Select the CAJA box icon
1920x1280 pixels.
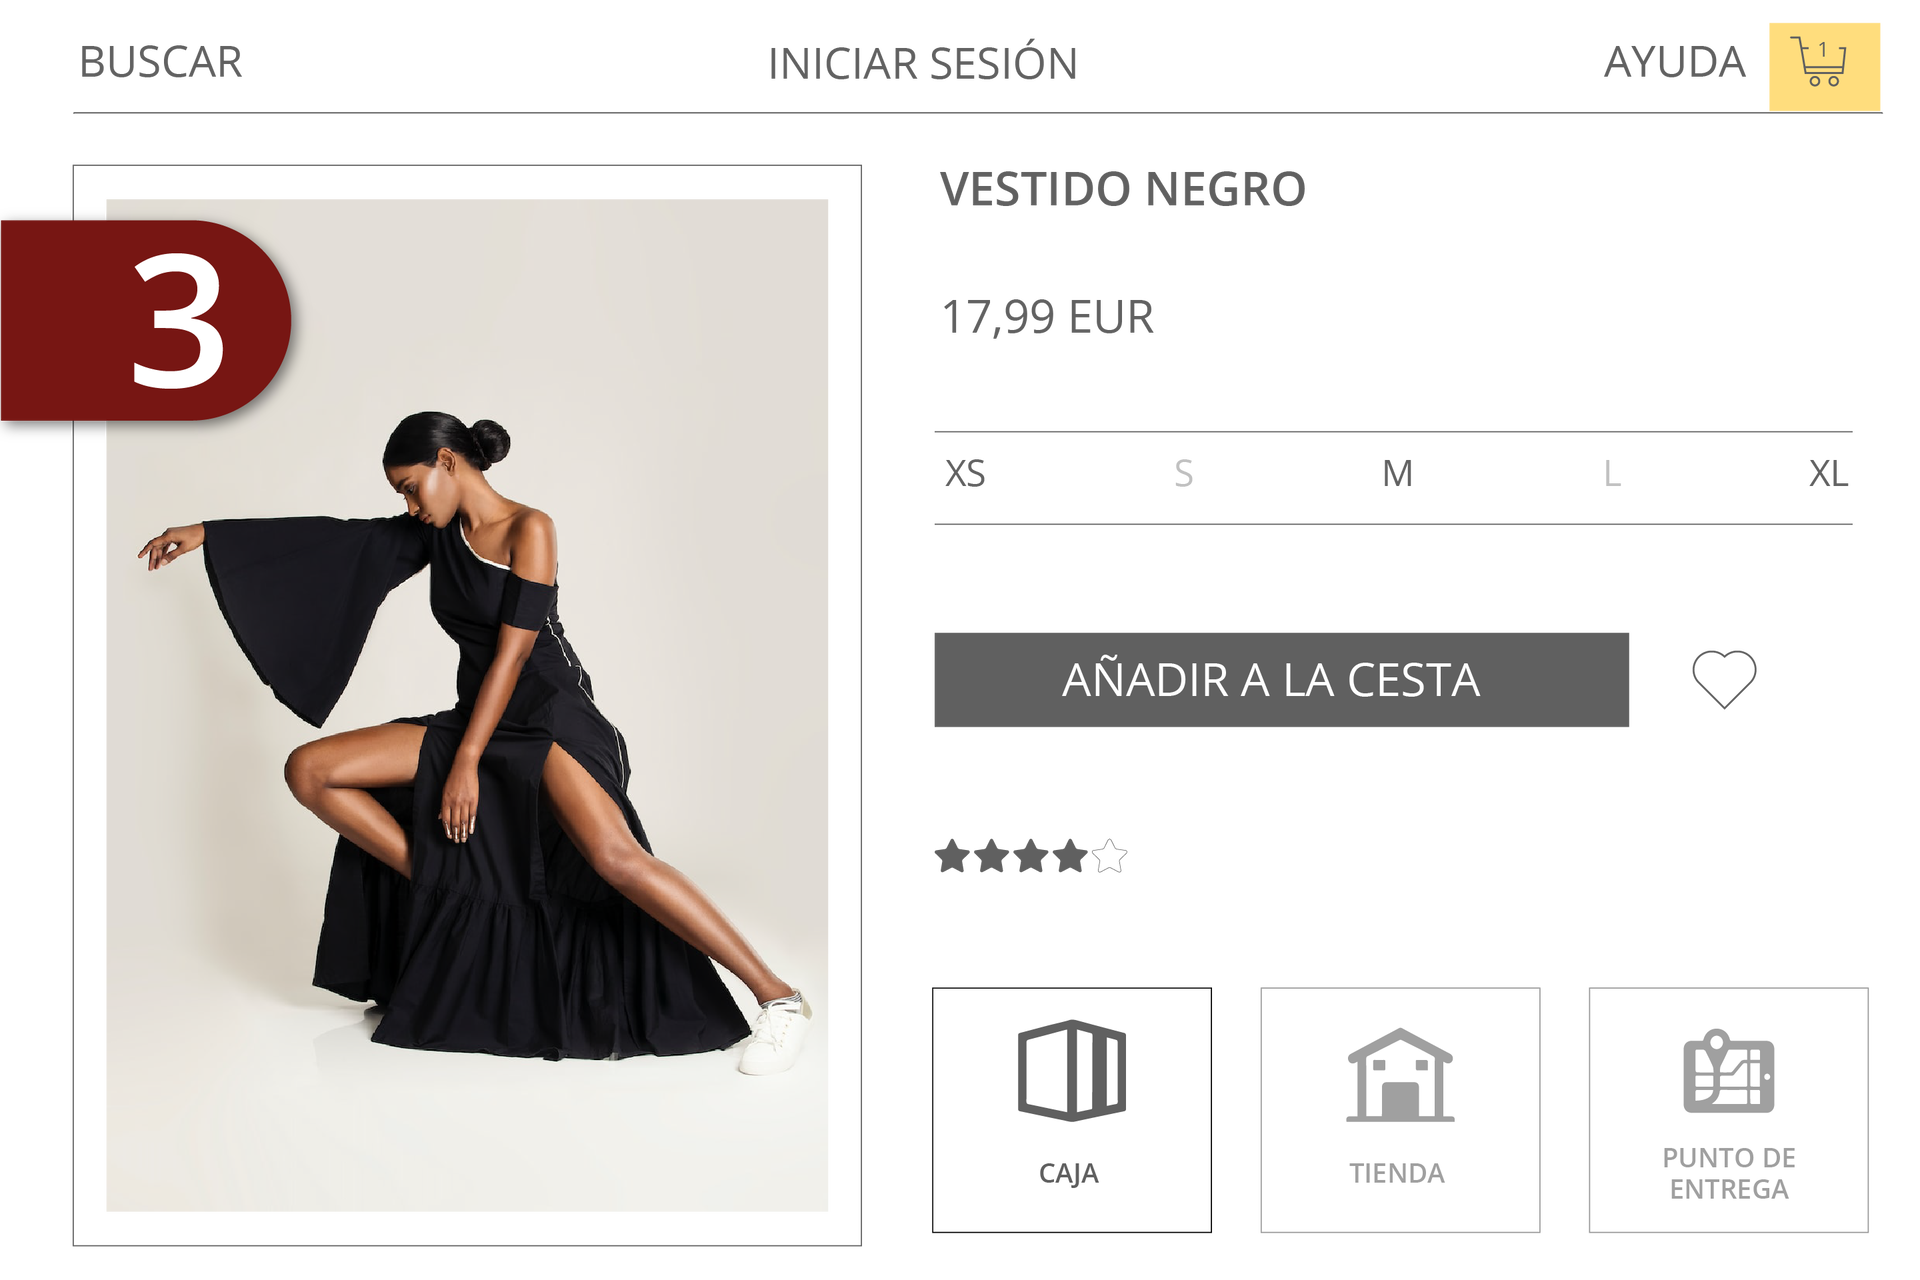click(1072, 1070)
